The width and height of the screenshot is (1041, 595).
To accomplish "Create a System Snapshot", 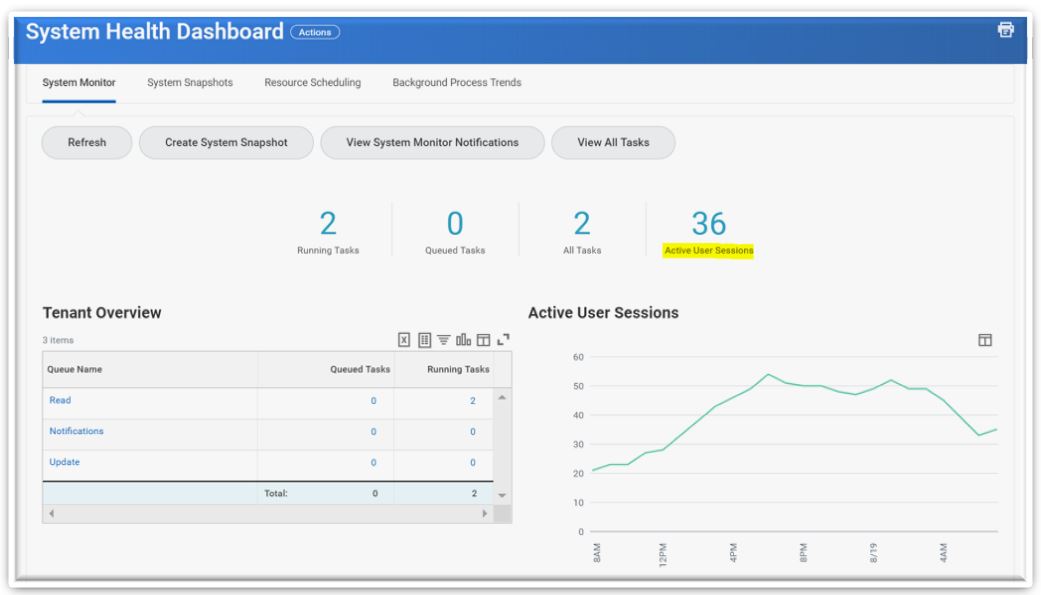I will [228, 142].
